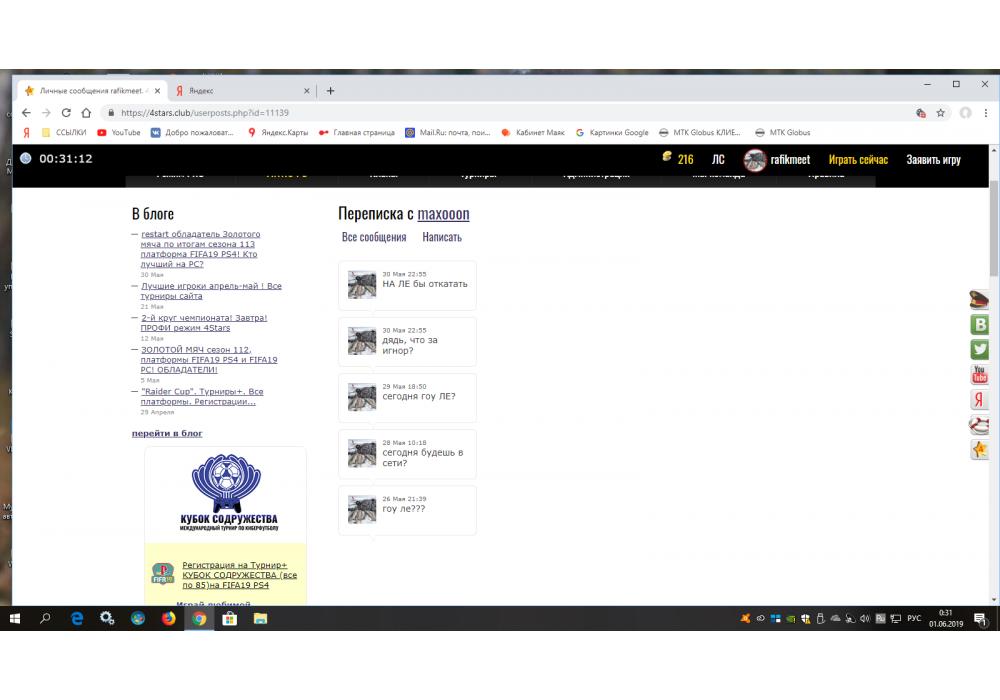Screen dimensions: 1000x700
Task: Click the Написать tab
Action: click(442, 237)
